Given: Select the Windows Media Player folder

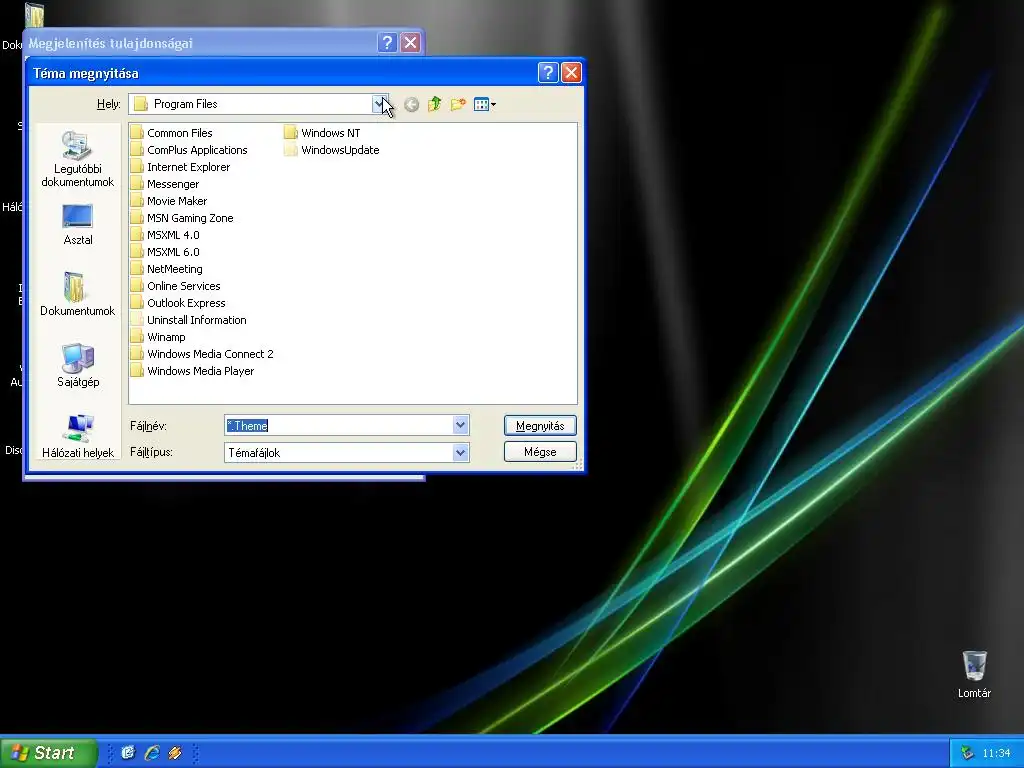Looking at the screenshot, I should 193,370.
